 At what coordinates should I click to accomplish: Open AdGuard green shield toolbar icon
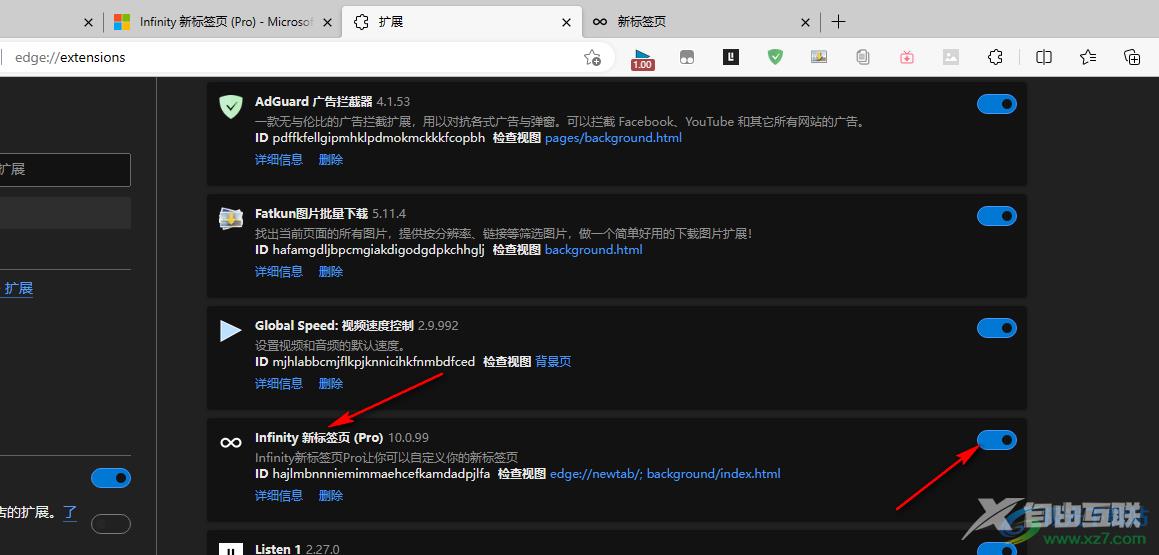[x=775, y=57]
